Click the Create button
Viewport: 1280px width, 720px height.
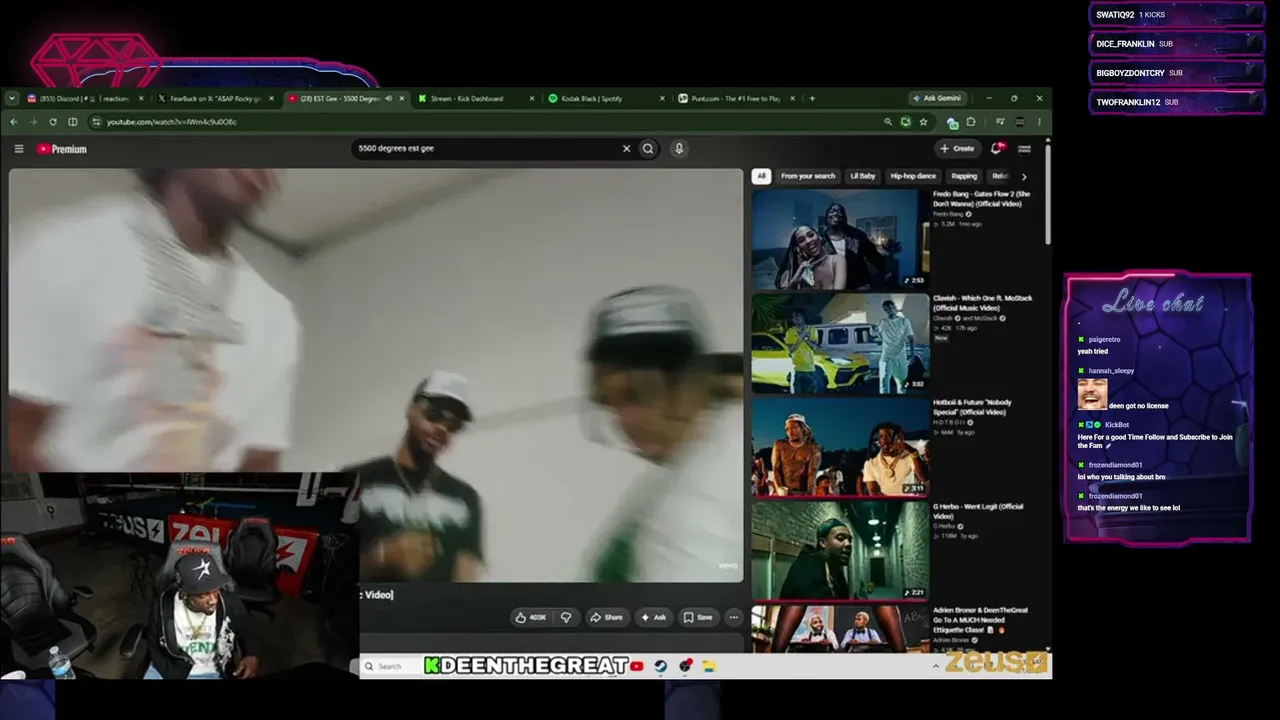pyautogui.click(x=957, y=148)
